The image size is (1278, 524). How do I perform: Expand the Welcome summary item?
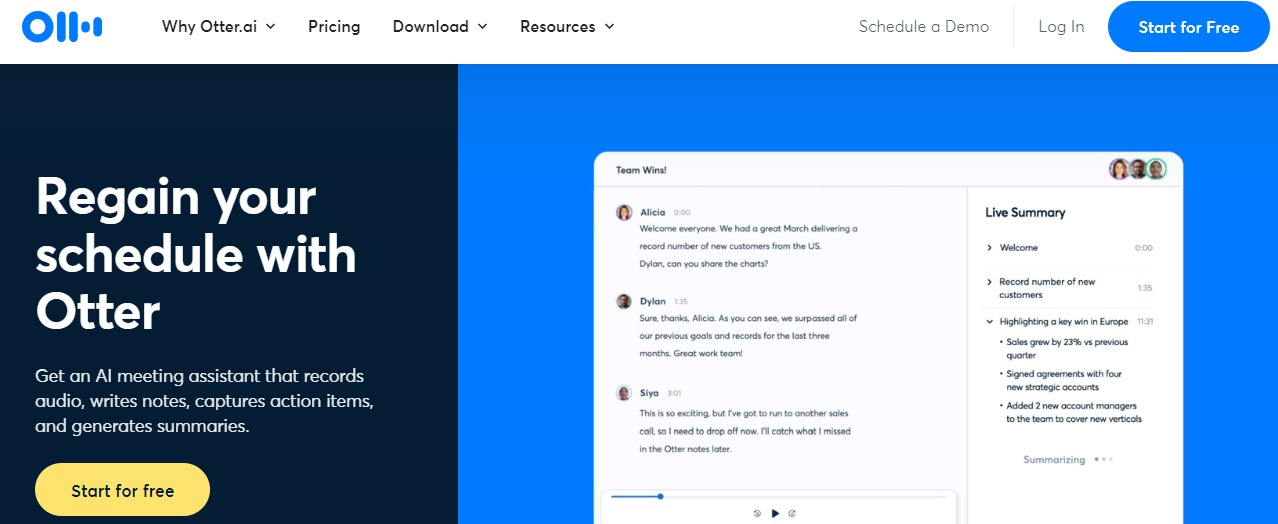click(989, 248)
